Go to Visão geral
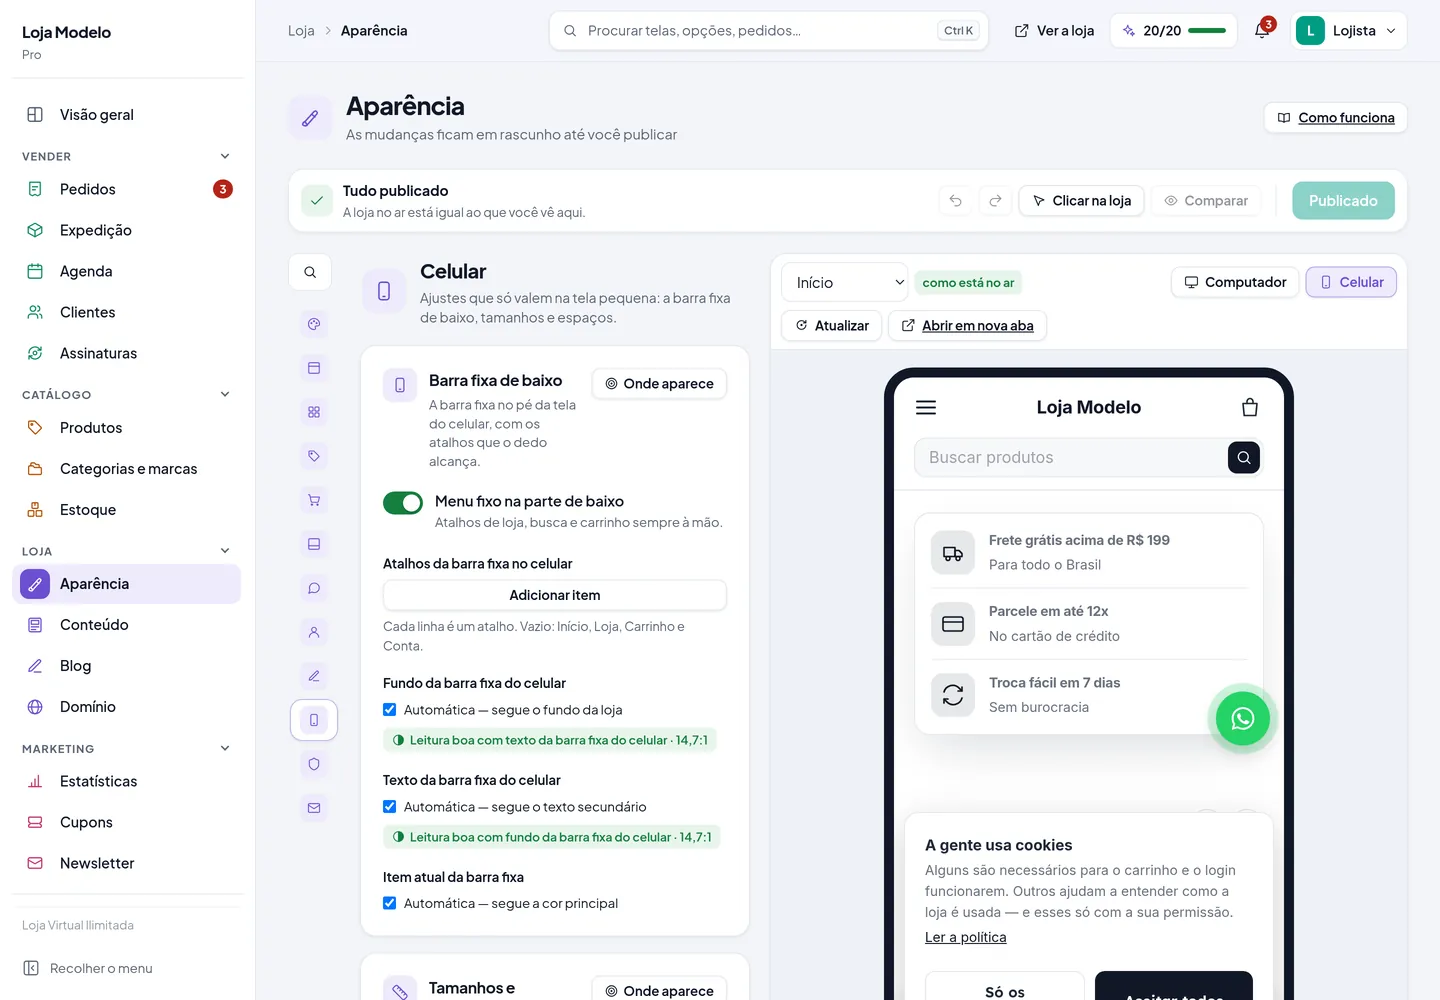The height and width of the screenshot is (1000, 1440). [x=127, y=115]
